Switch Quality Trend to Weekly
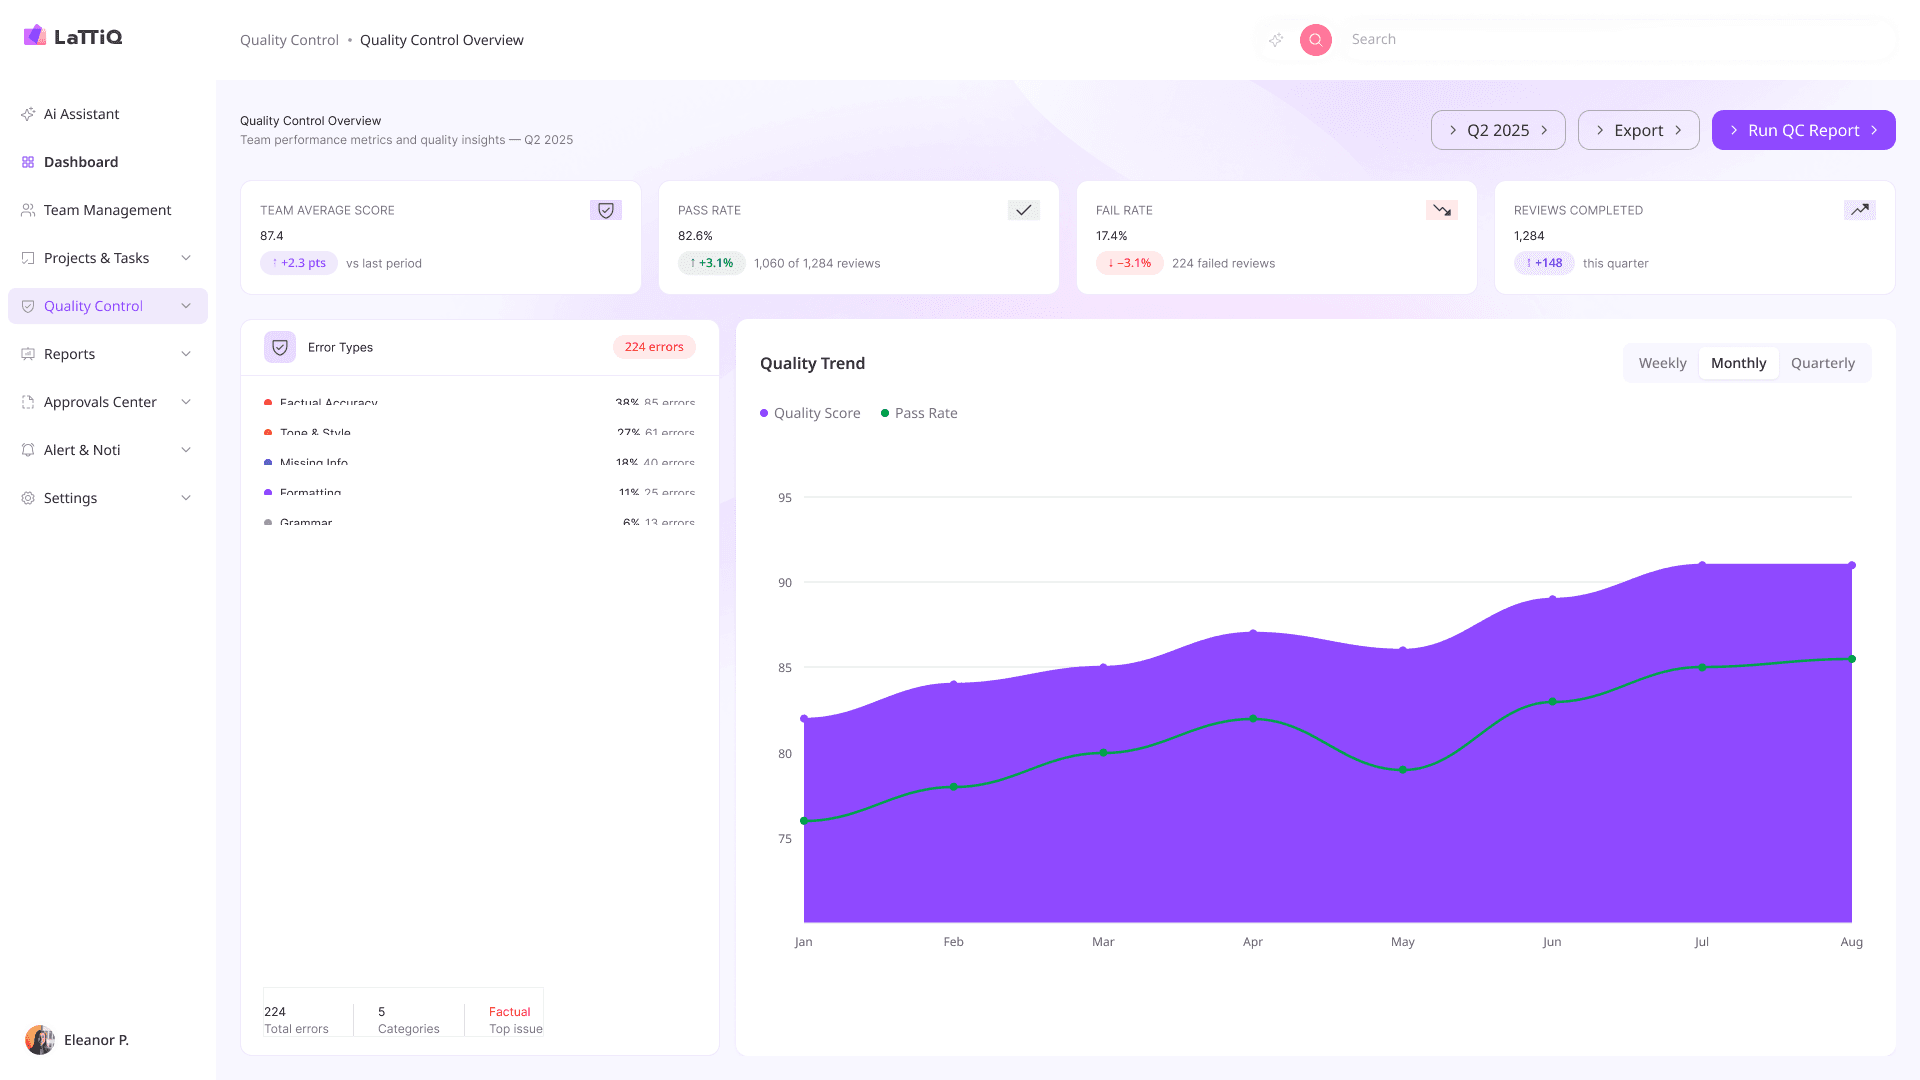Viewport: 1920px width, 1080px height. 1662,363
